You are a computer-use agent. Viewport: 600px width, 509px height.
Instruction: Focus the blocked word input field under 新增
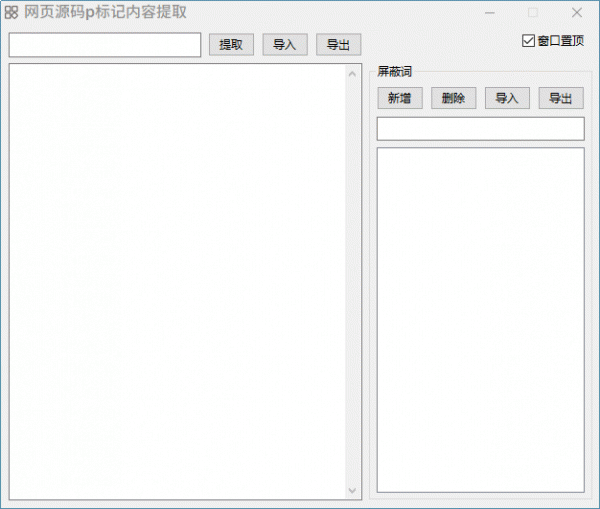480,129
